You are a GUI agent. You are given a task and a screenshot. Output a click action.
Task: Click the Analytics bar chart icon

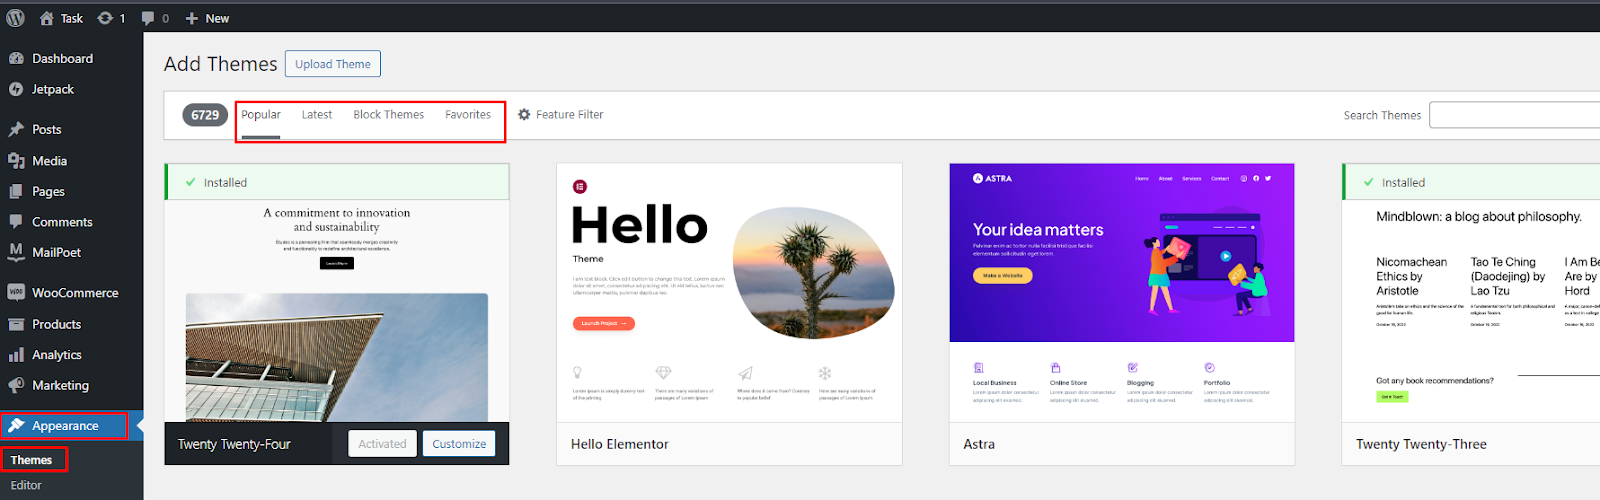point(16,355)
